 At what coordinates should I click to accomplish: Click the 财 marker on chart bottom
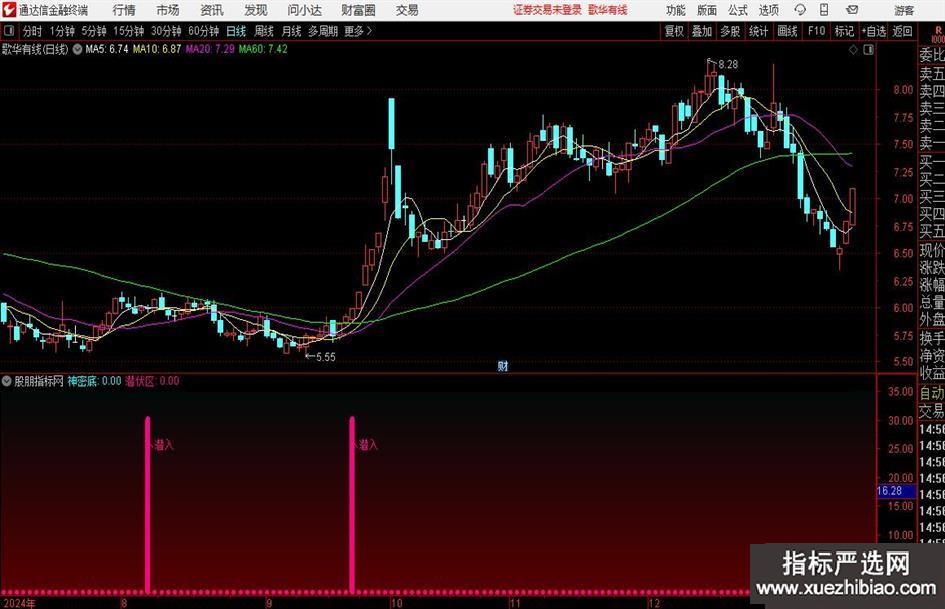pyautogui.click(x=503, y=366)
